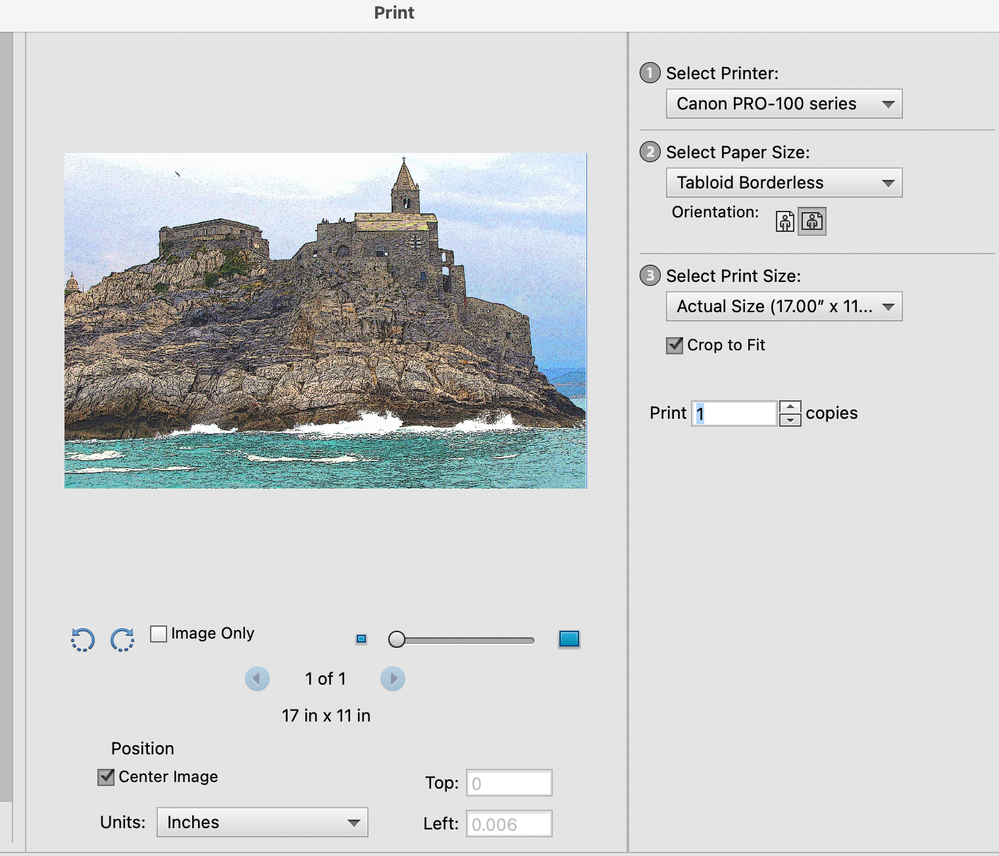
Task: Click the Top position field
Action: [509, 783]
